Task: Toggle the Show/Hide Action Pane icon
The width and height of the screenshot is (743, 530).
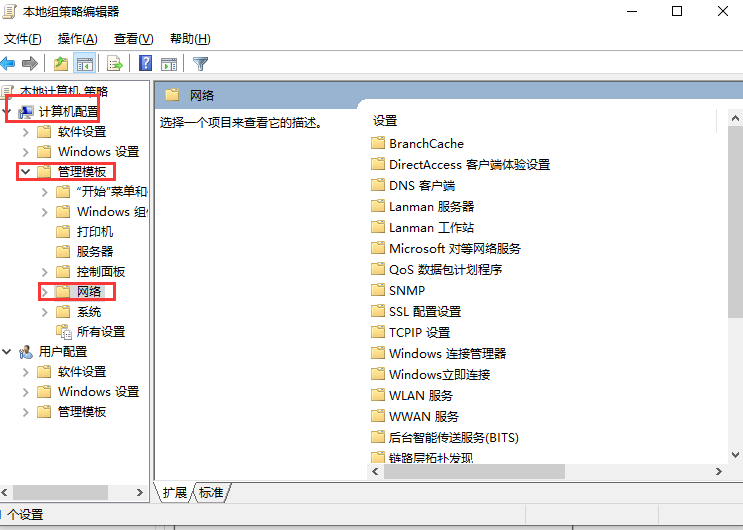Action: point(169,64)
